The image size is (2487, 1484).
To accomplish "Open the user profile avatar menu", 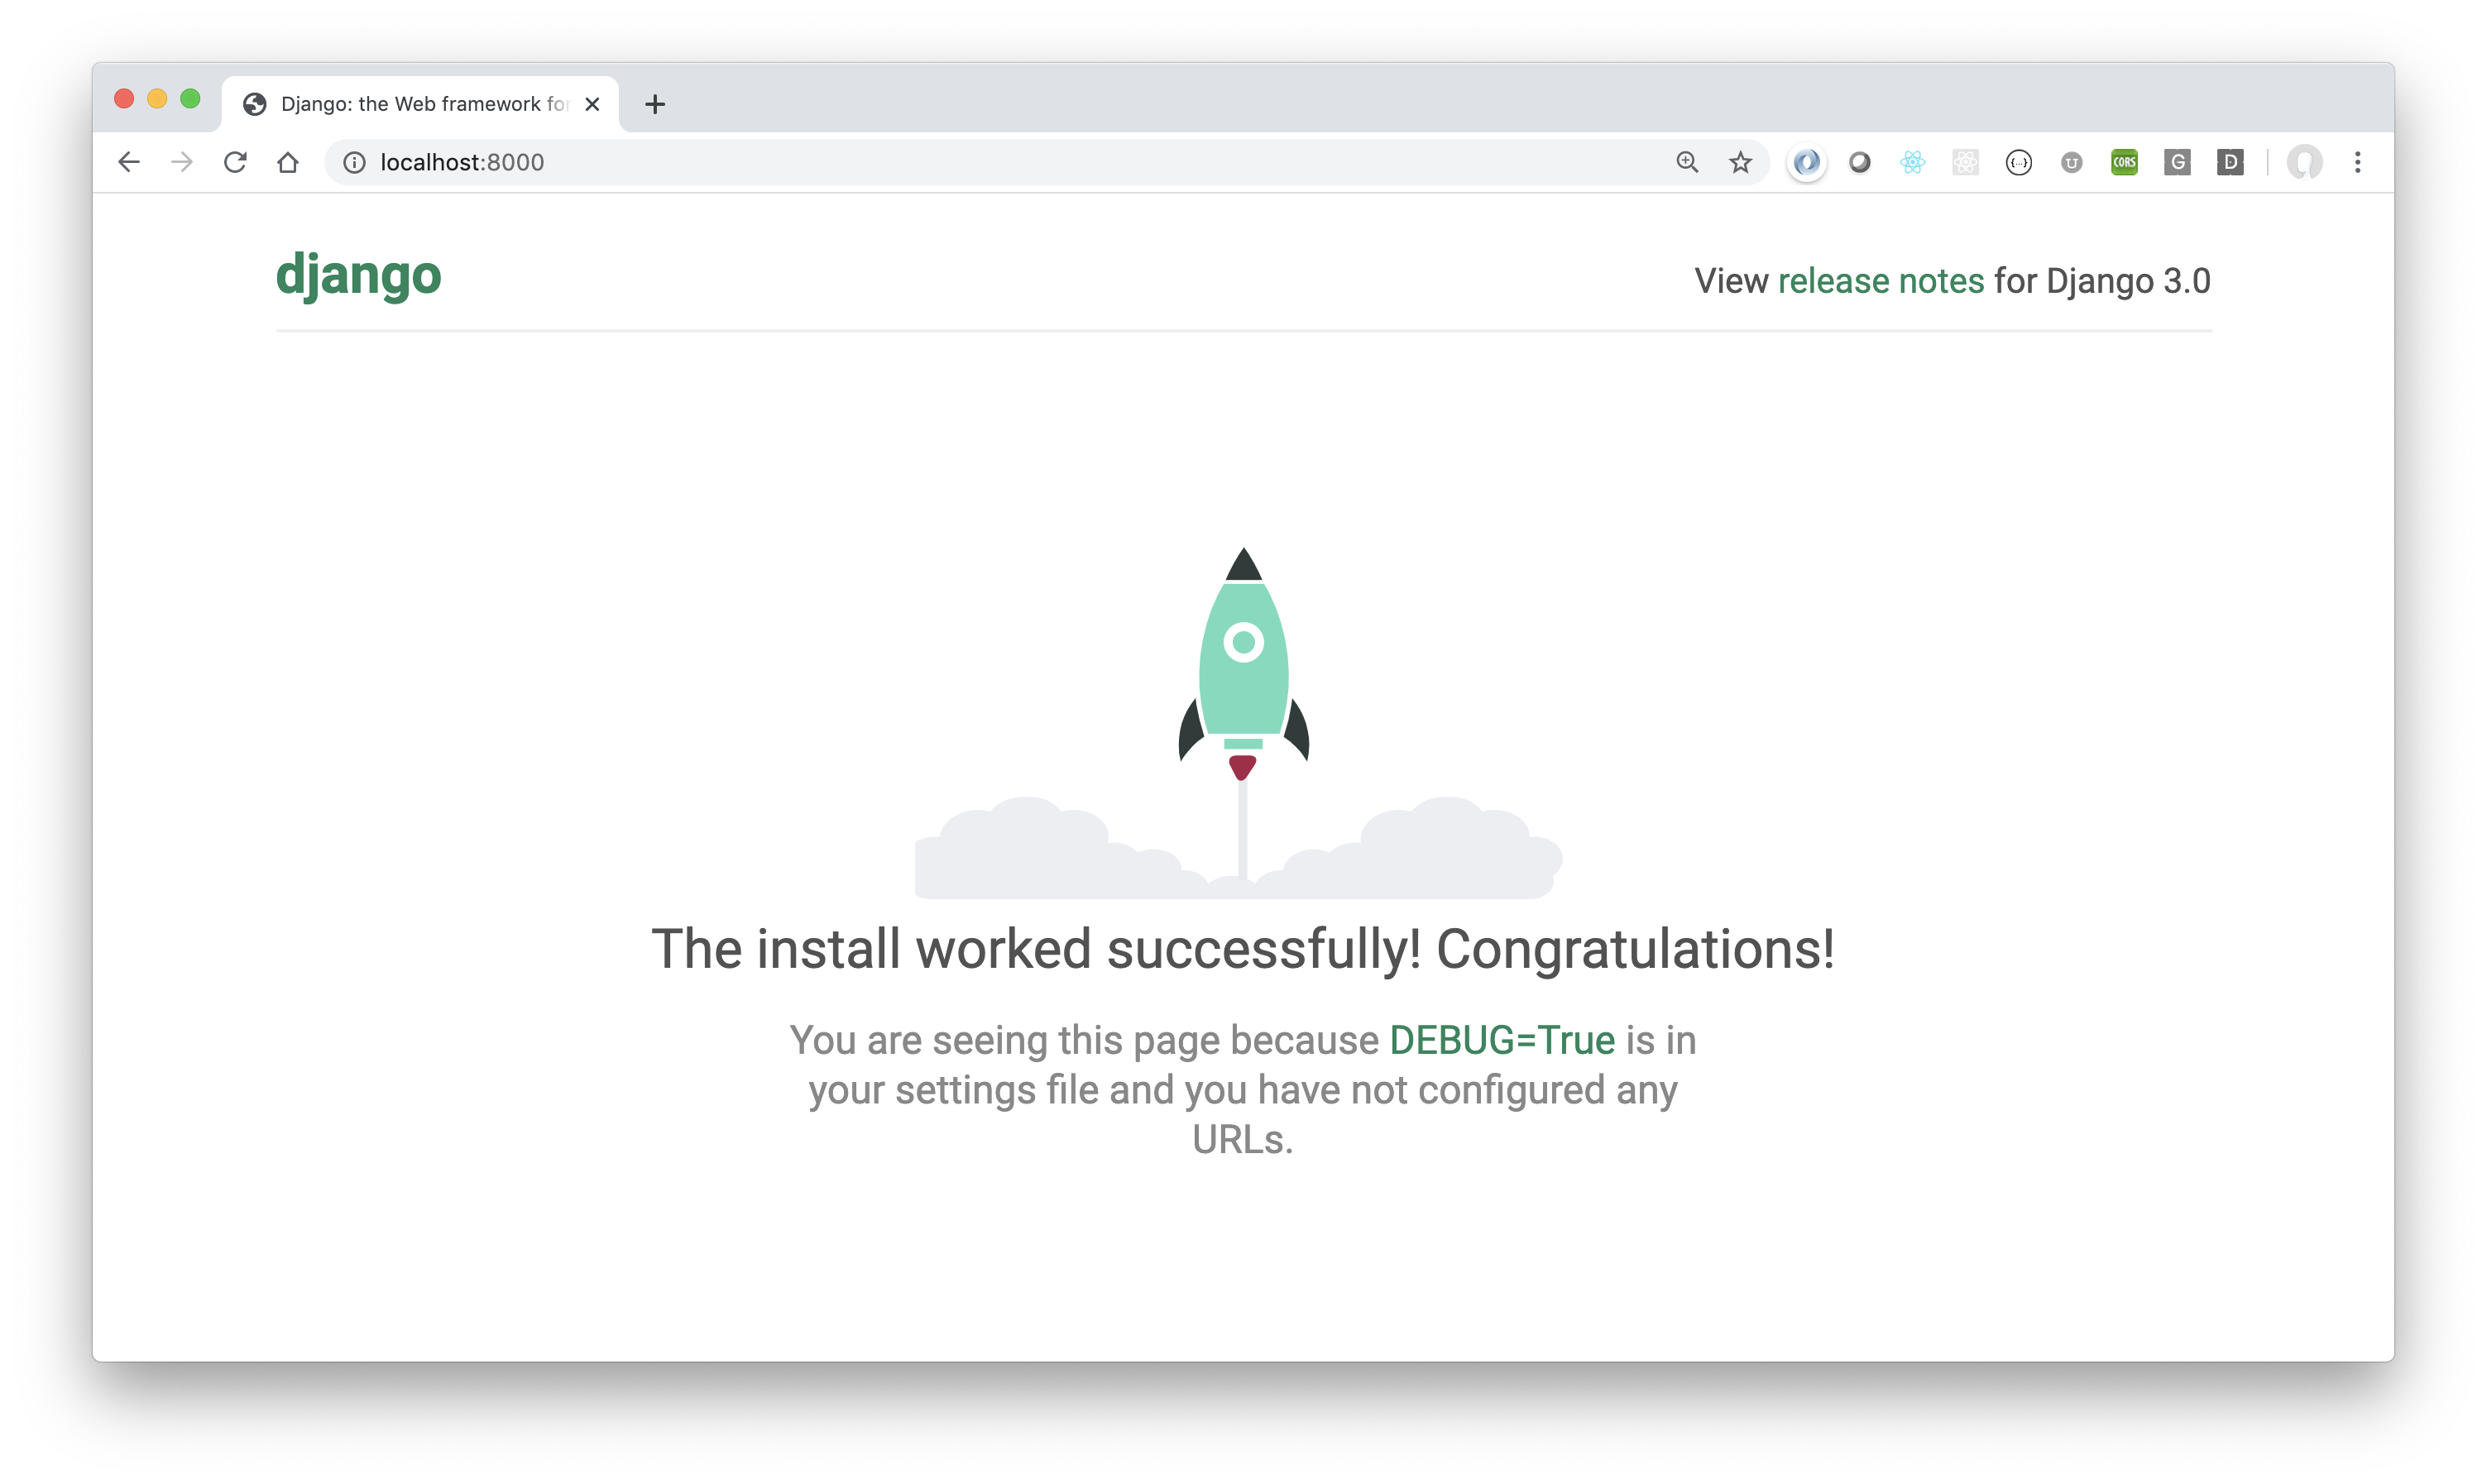I will point(2304,162).
